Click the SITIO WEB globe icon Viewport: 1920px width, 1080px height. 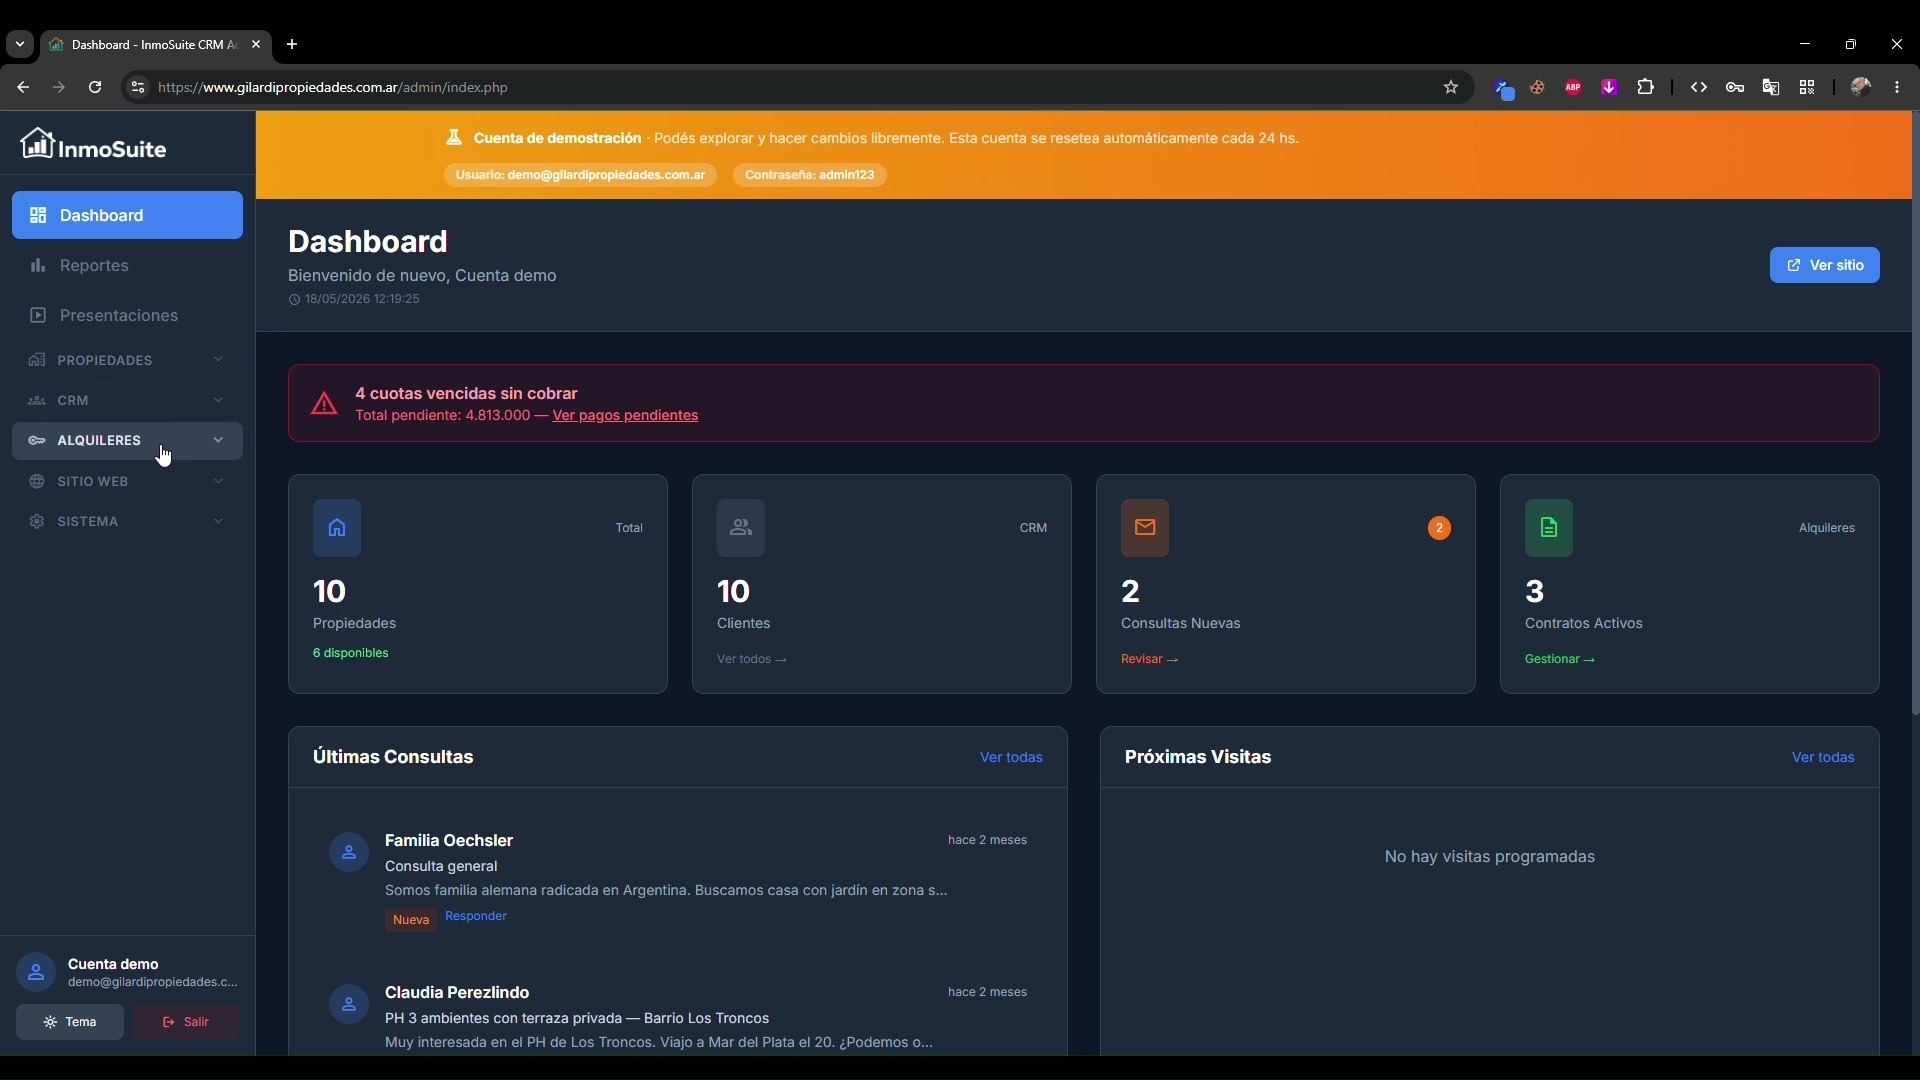point(37,482)
